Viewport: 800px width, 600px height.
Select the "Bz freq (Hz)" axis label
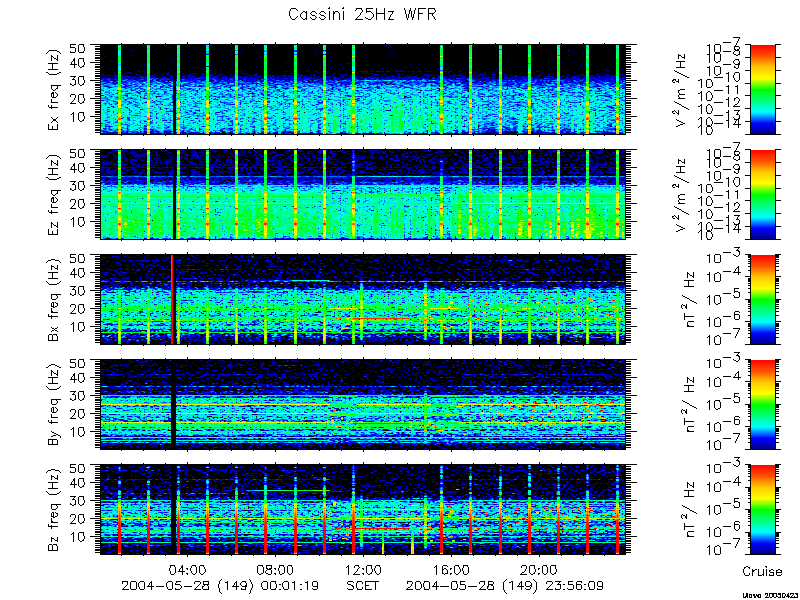54,510
